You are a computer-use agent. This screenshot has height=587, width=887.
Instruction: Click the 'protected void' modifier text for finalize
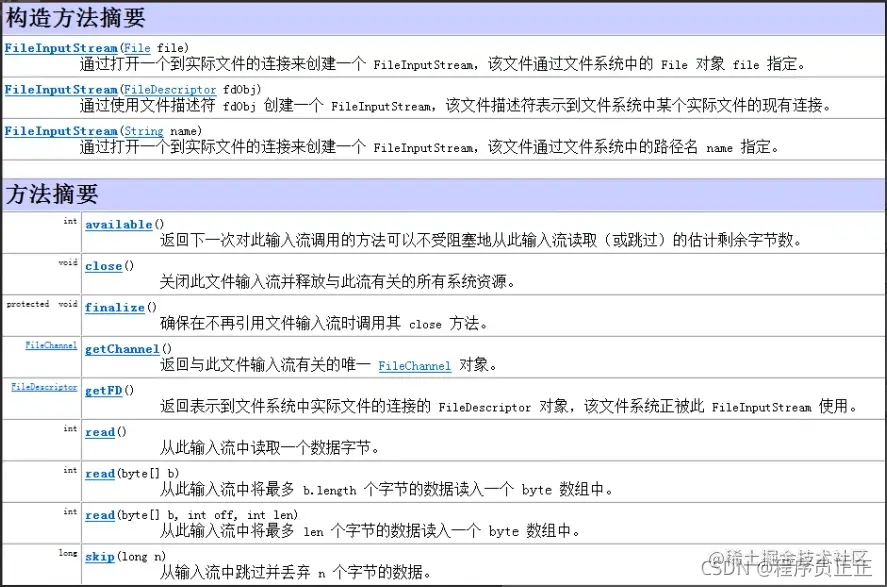pyautogui.click(x=42, y=304)
